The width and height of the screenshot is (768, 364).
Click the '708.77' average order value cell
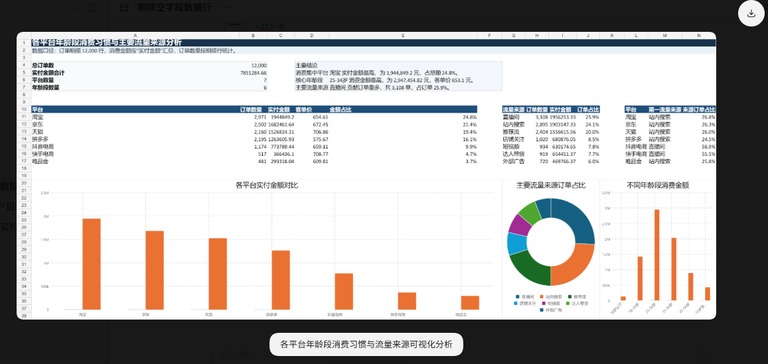point(320,154)
